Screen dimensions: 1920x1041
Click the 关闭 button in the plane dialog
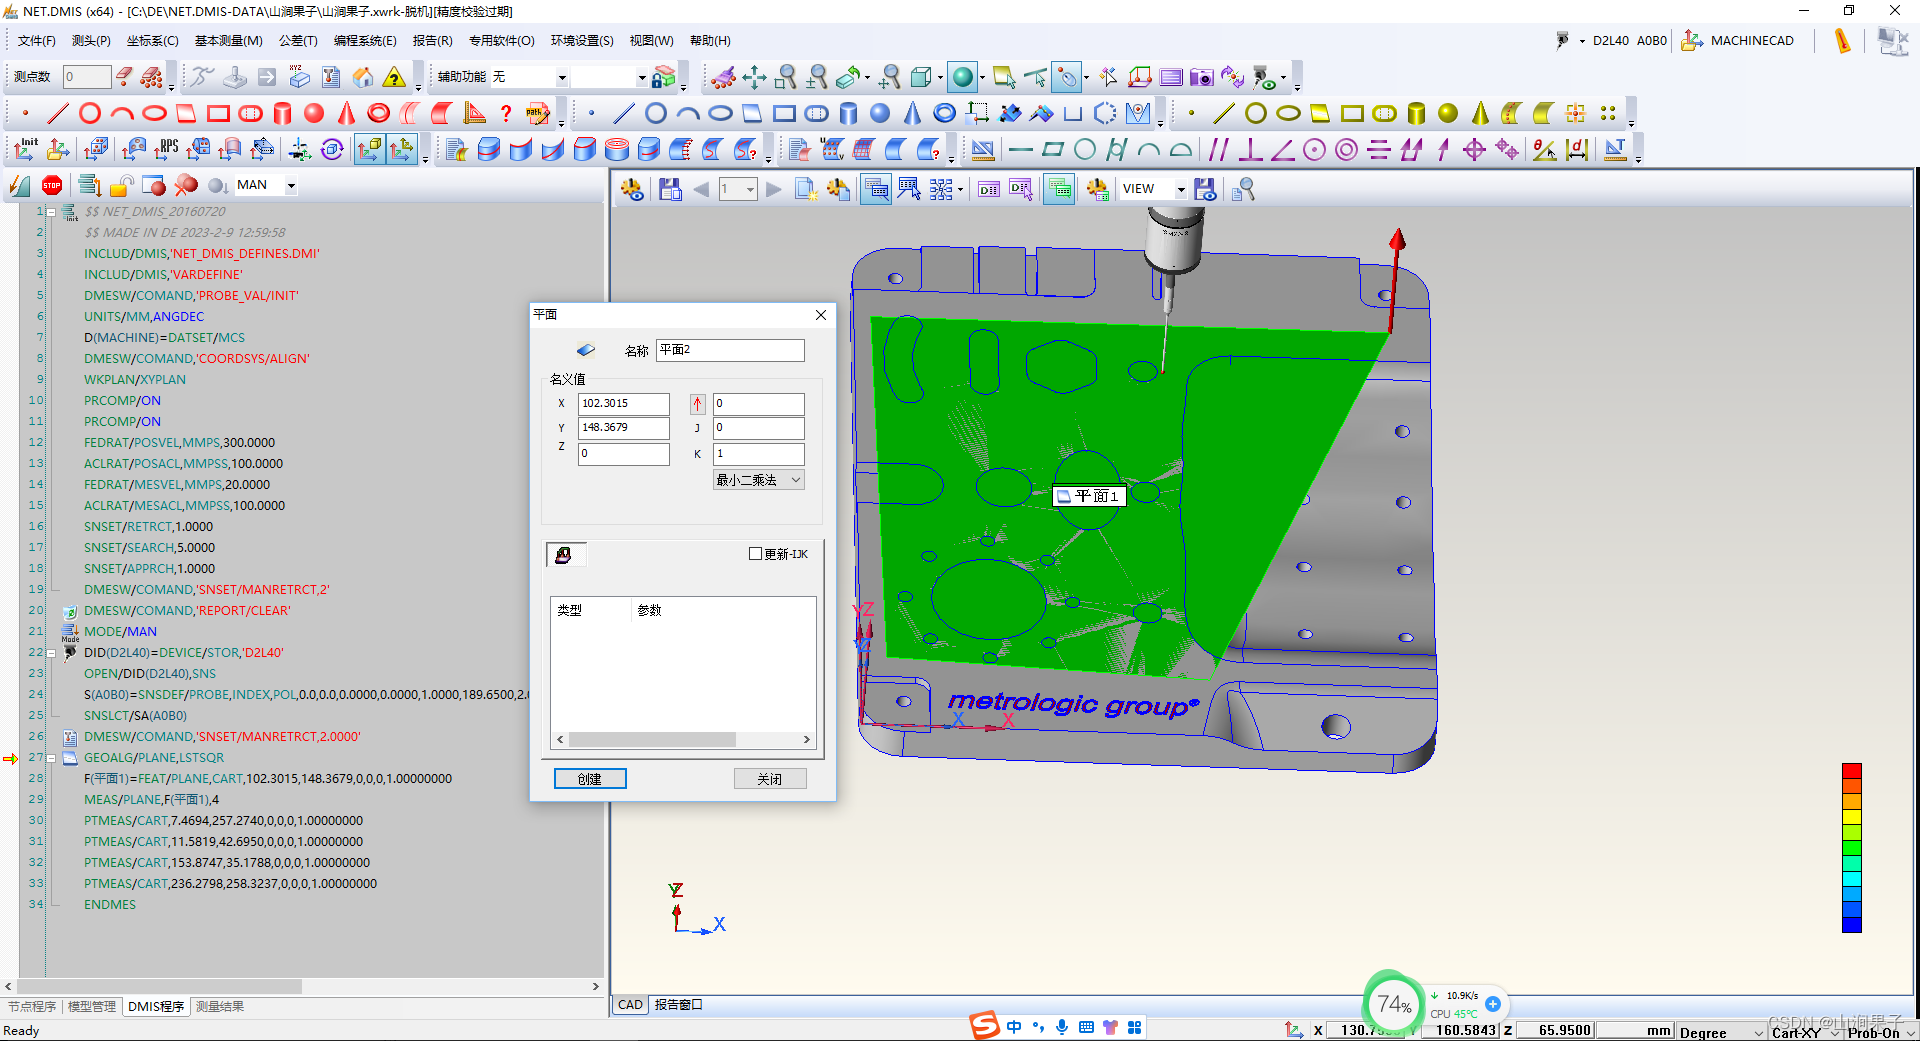pyautogui.click(x=770, y=779)
